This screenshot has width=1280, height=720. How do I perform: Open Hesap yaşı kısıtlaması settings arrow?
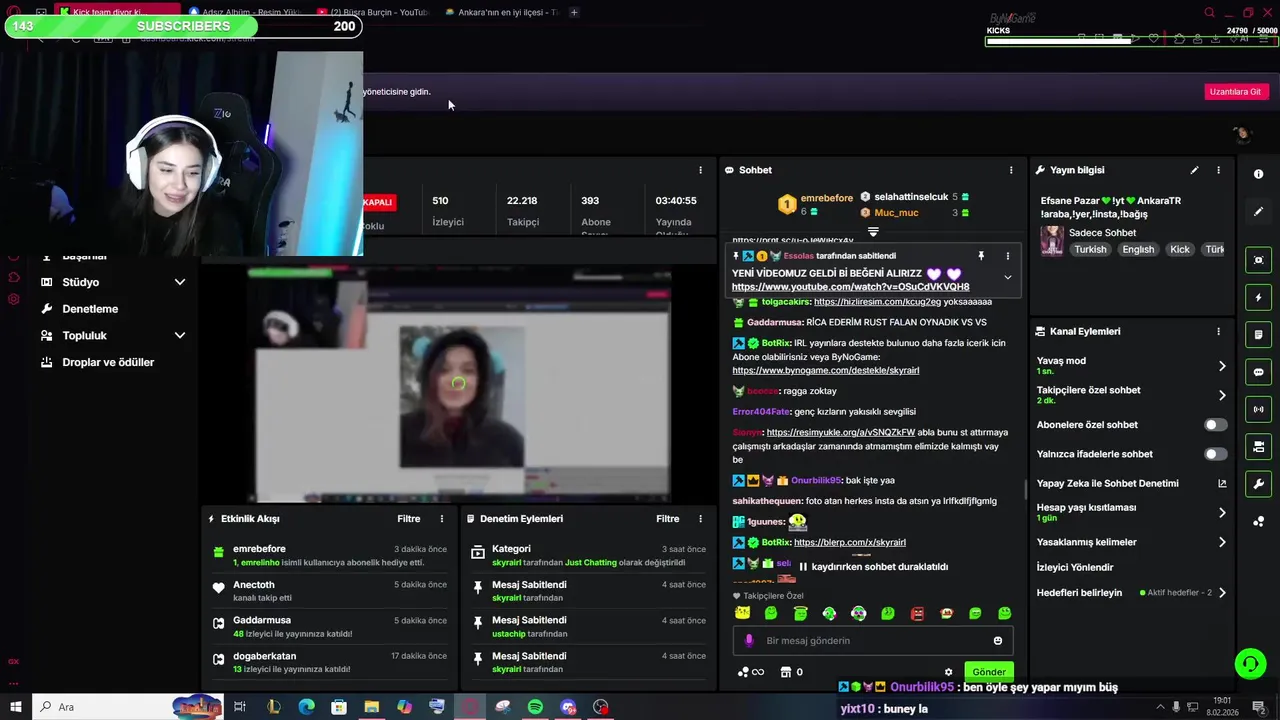click(x=1222, y=513)
